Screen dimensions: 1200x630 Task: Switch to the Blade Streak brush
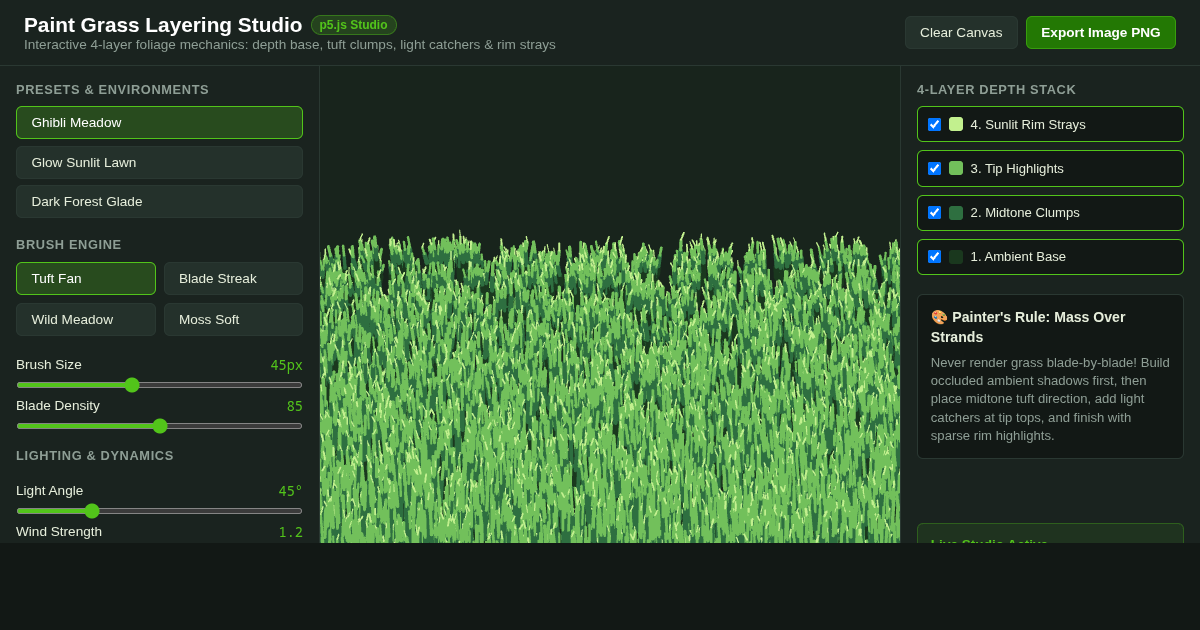pos(233,278)
